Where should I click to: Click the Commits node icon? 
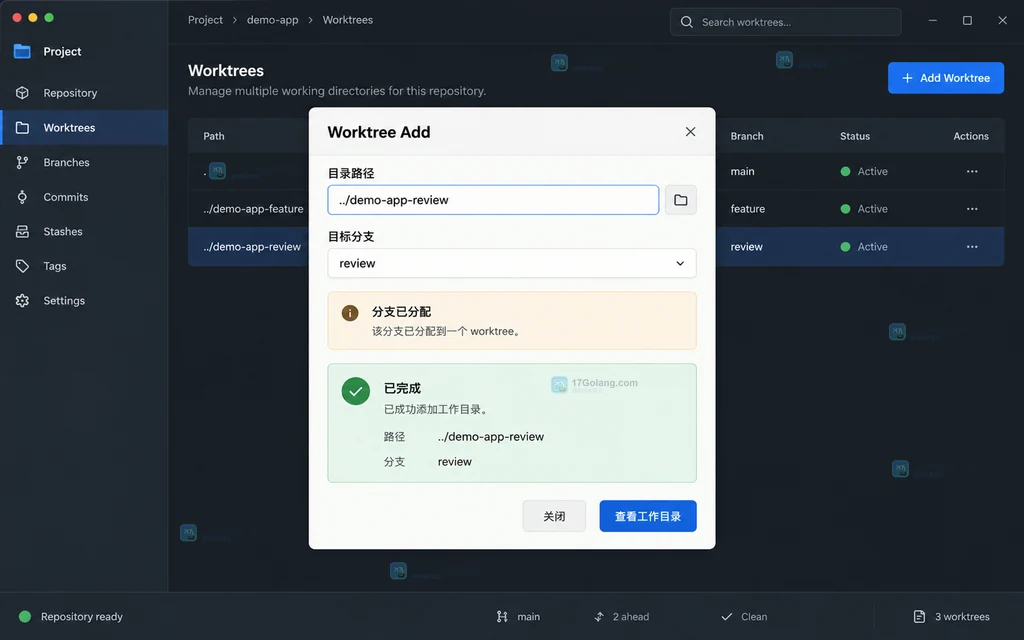pos(22,197)
